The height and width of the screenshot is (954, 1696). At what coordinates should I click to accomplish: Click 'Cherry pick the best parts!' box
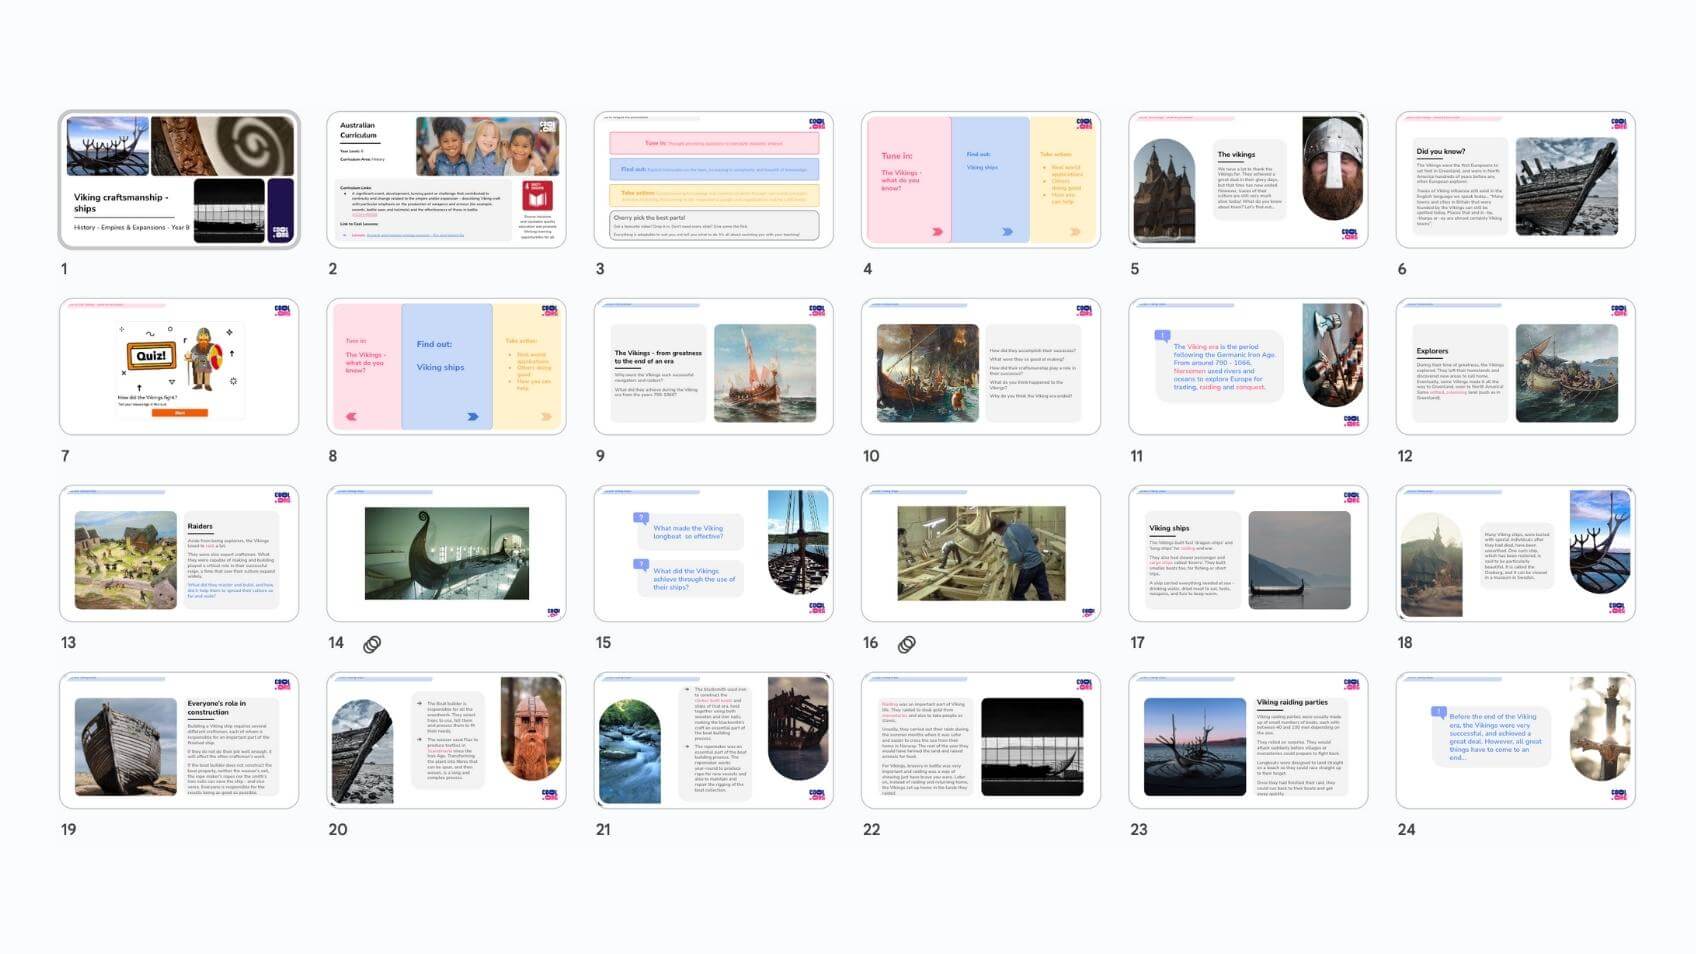coord(714,225)
